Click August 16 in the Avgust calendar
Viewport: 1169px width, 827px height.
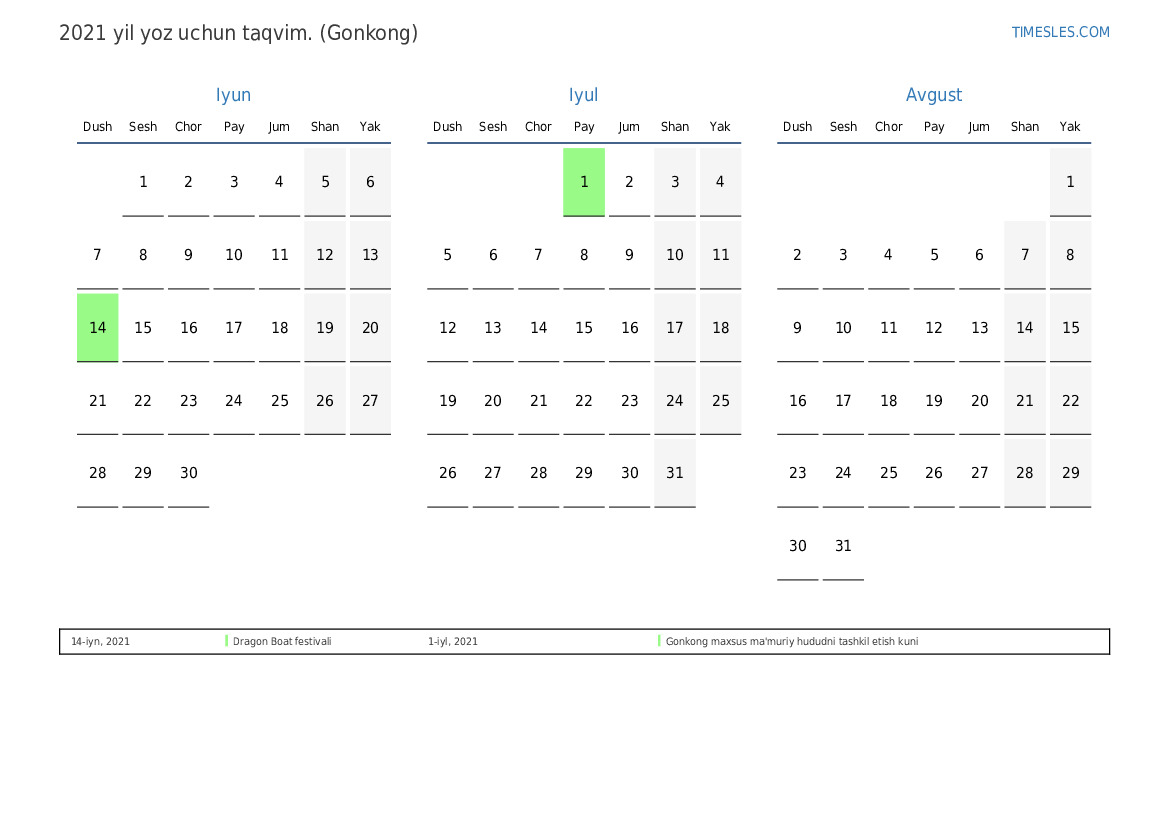[798, 401]
